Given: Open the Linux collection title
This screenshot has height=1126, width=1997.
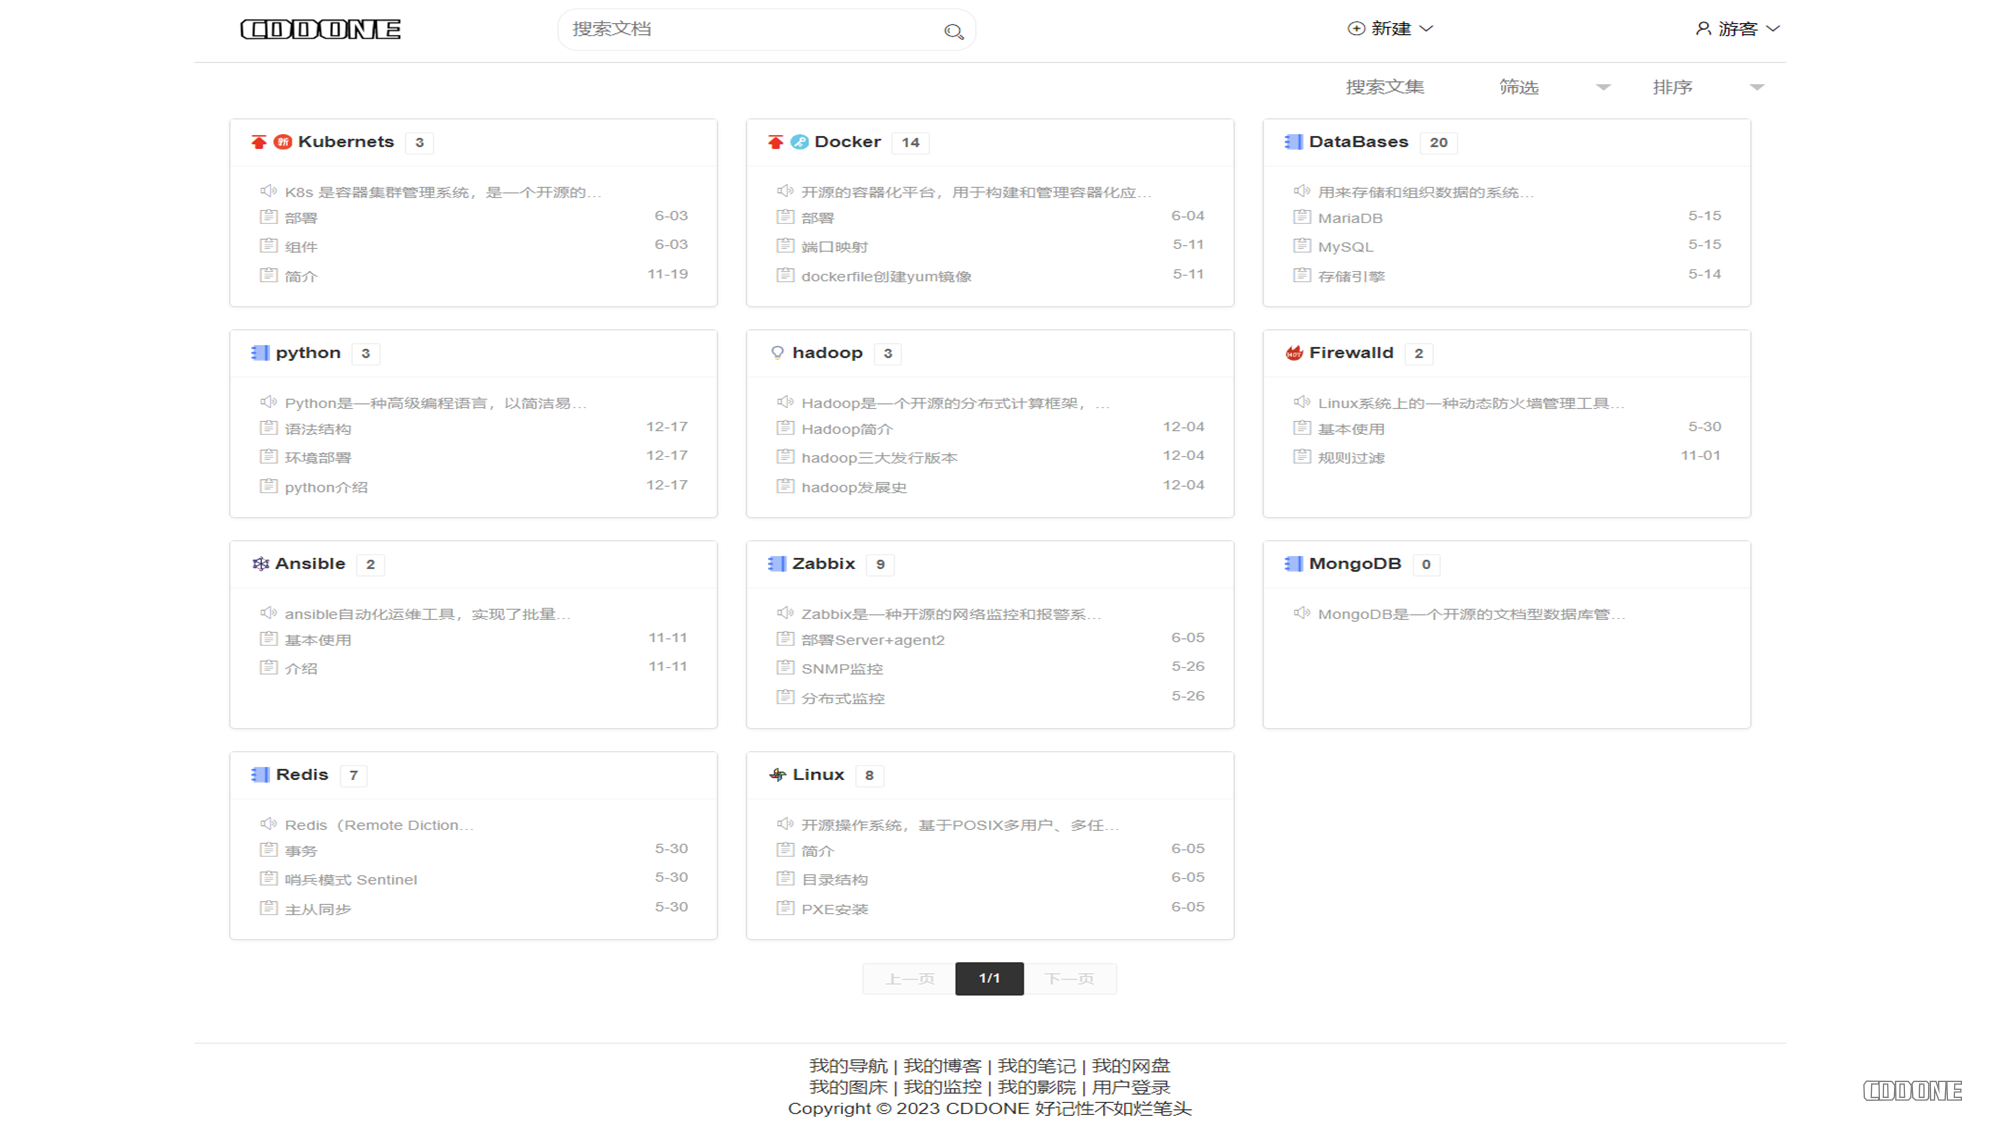Looking at the screenshot, I should tap(818, 775).
